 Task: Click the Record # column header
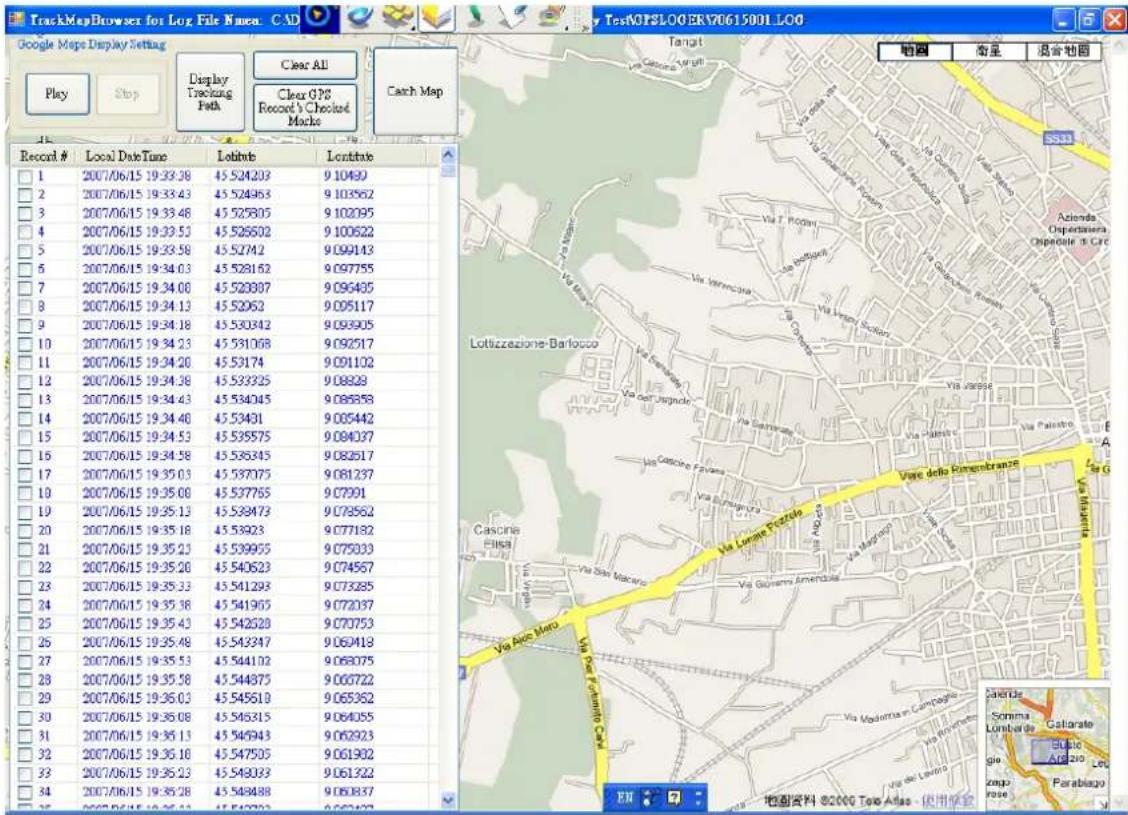tap(44, 156)
